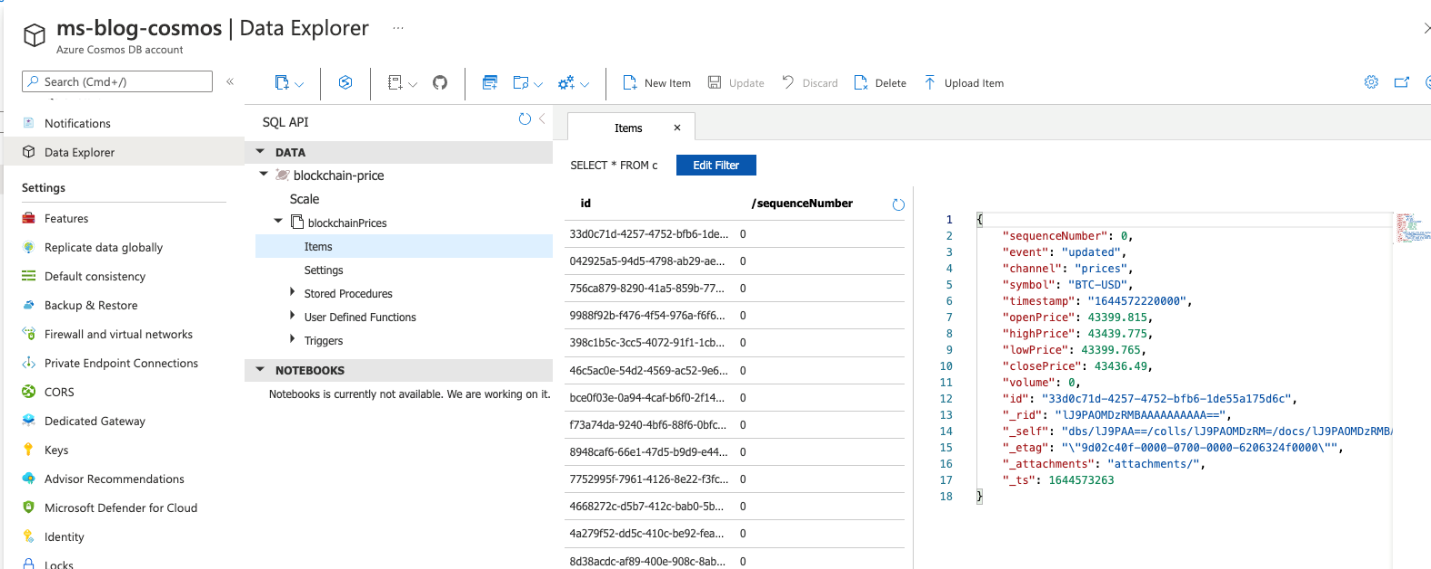
Task: Open the New Container dropdown arrow
Action: 299,84
